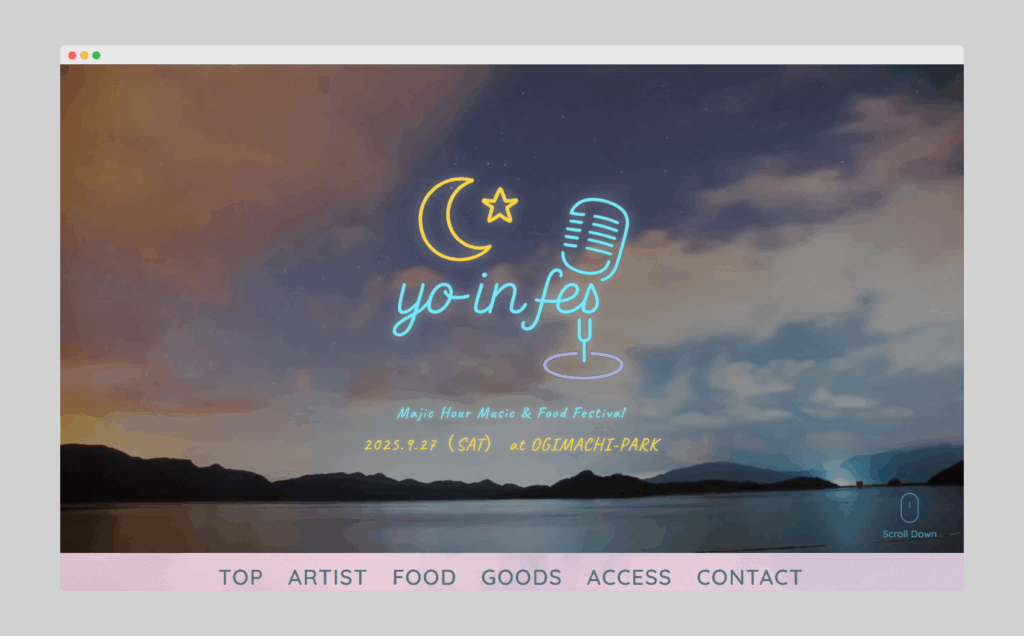
Task: Click the 2025.9.27 (SAT) date text
Action: click(428, 445)
